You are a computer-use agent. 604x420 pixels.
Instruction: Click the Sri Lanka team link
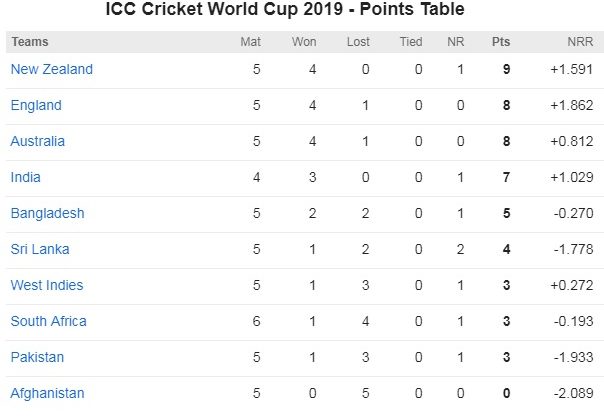click(x=40, y=249)
